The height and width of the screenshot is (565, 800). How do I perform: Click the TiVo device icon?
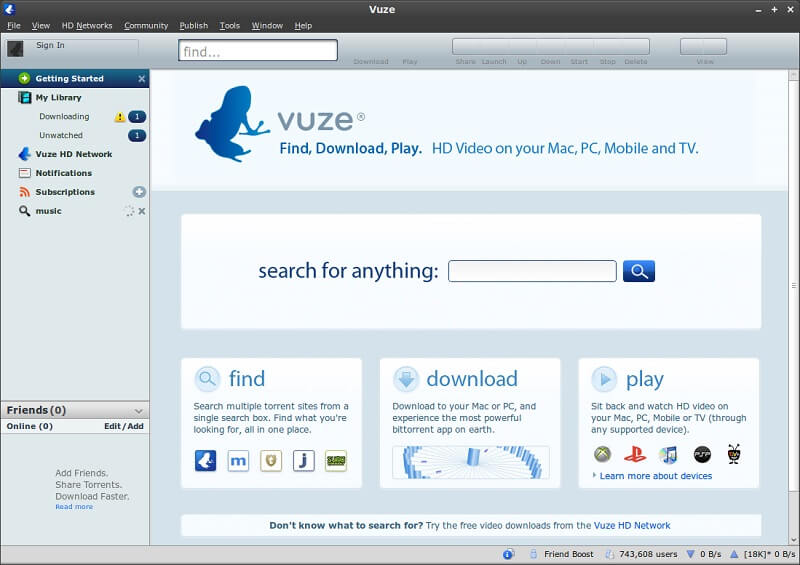[x=734, y=455]
